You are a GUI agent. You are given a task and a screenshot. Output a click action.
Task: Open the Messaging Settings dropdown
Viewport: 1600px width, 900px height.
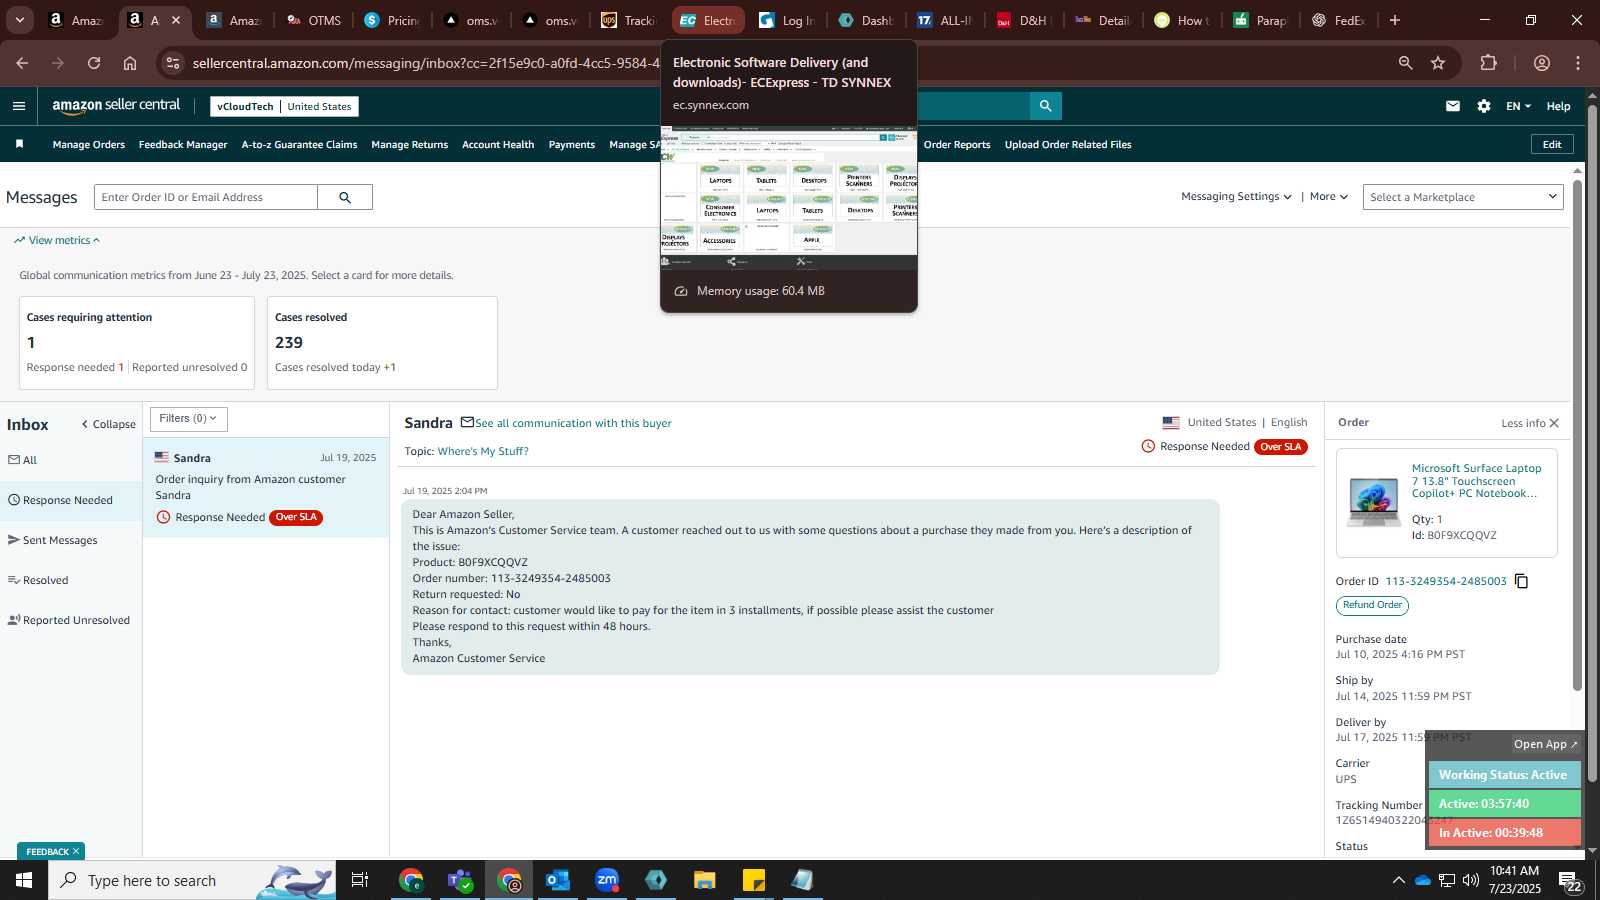[1236, 197]
